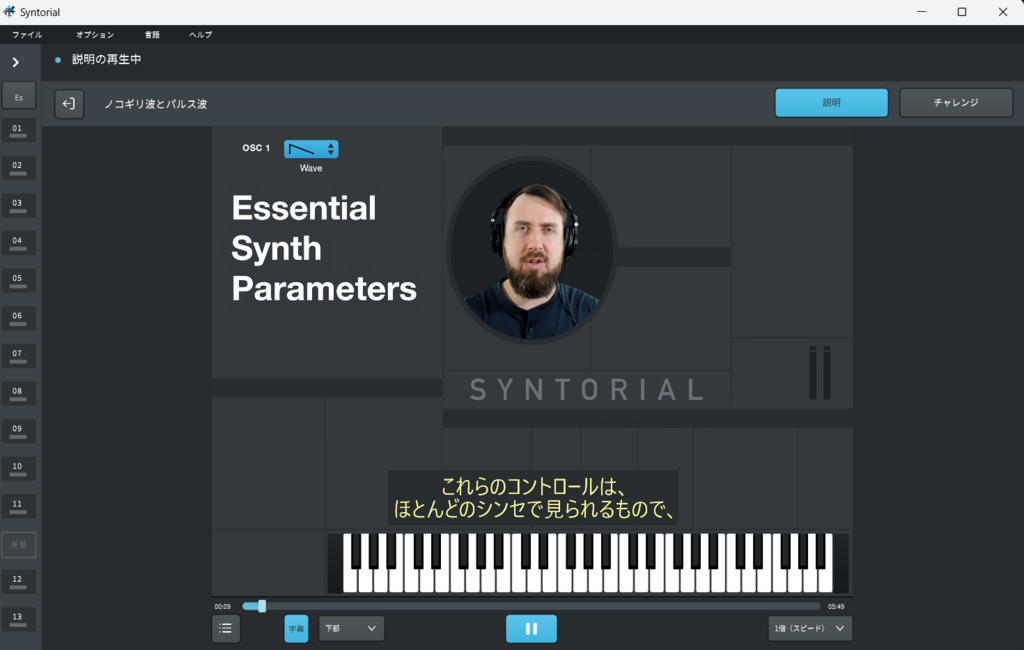Open lesson 08 in the sidebar

point(18,394)
